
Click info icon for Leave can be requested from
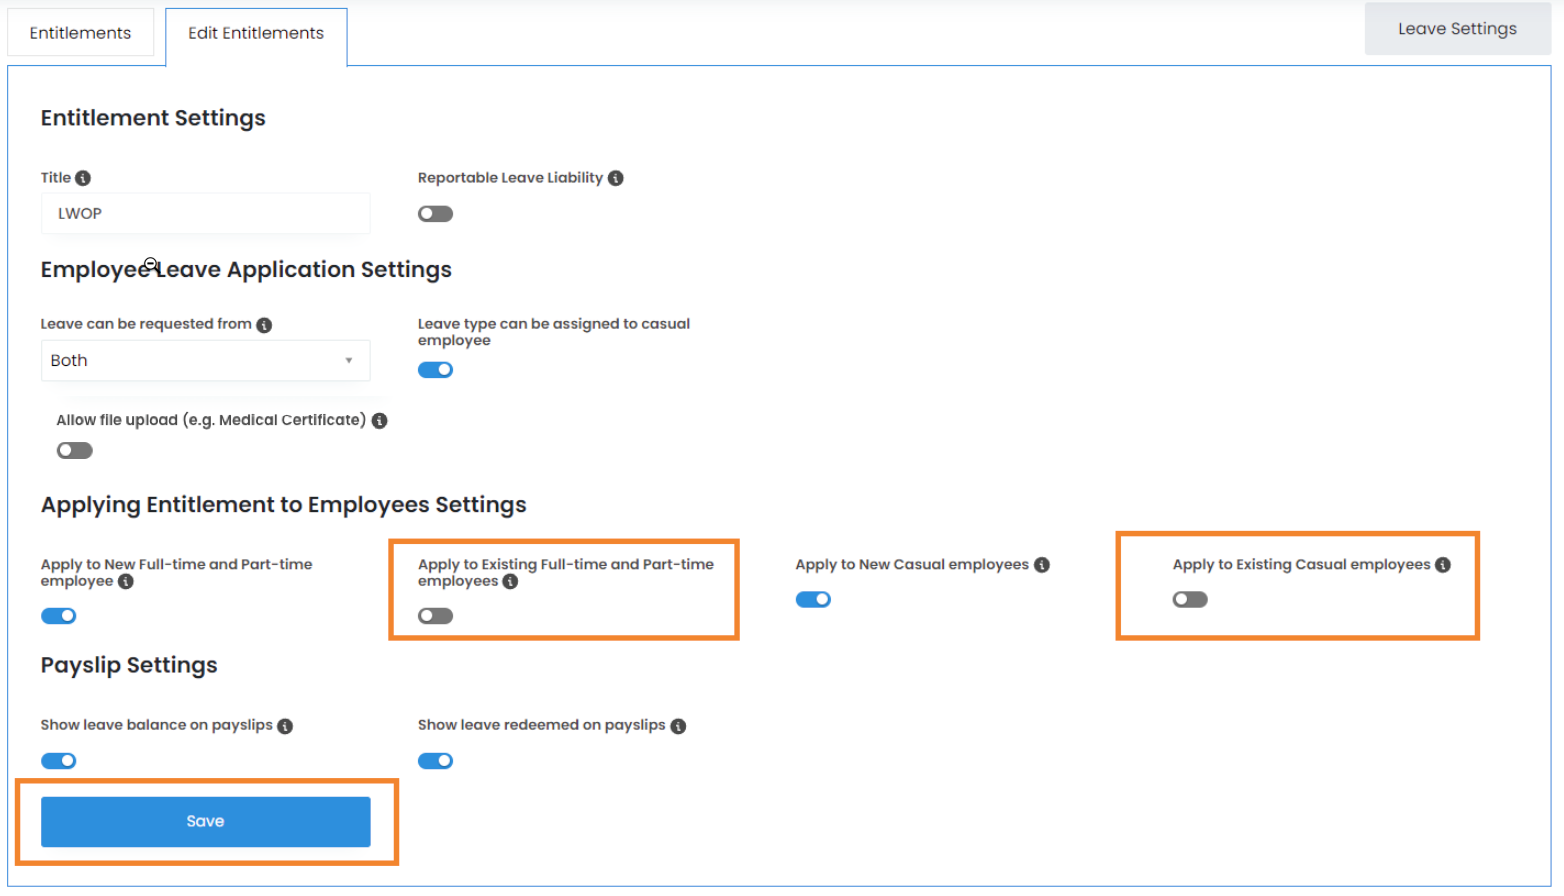point(264,325)
